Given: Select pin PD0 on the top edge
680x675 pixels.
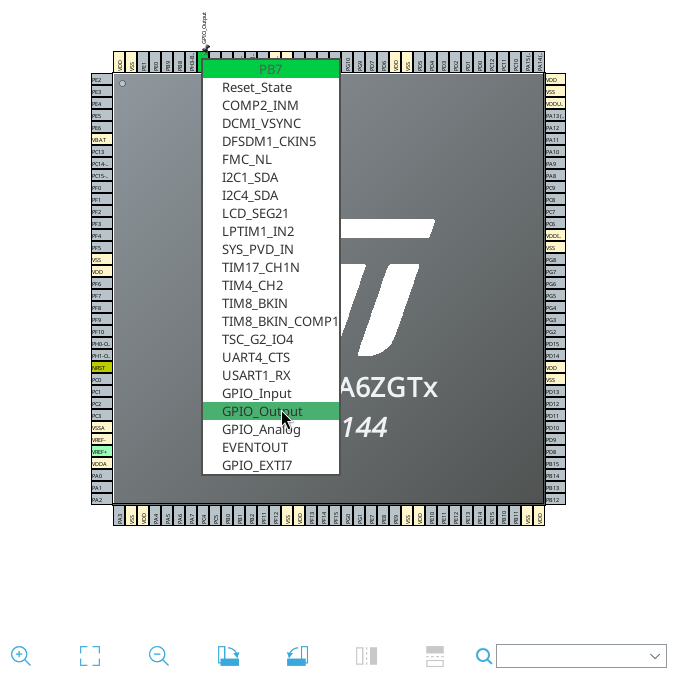Looking at the screenshot, I should pos(480,62).
